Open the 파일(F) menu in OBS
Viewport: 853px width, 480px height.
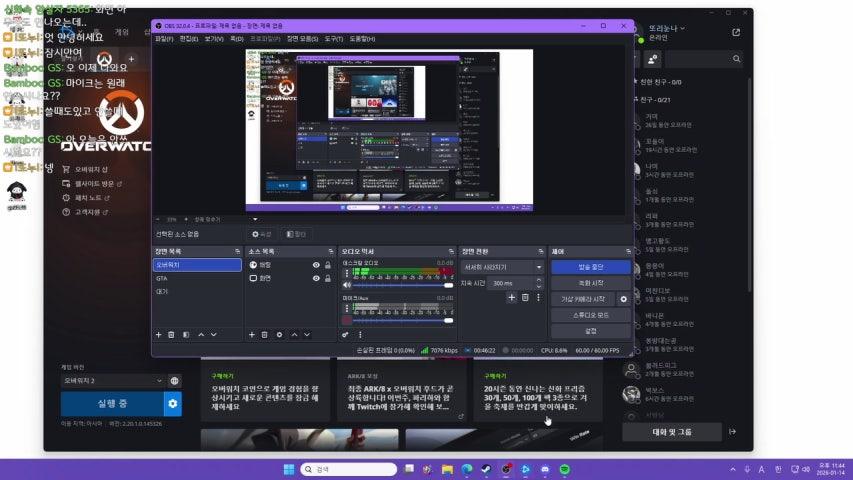tap(163, 38)
